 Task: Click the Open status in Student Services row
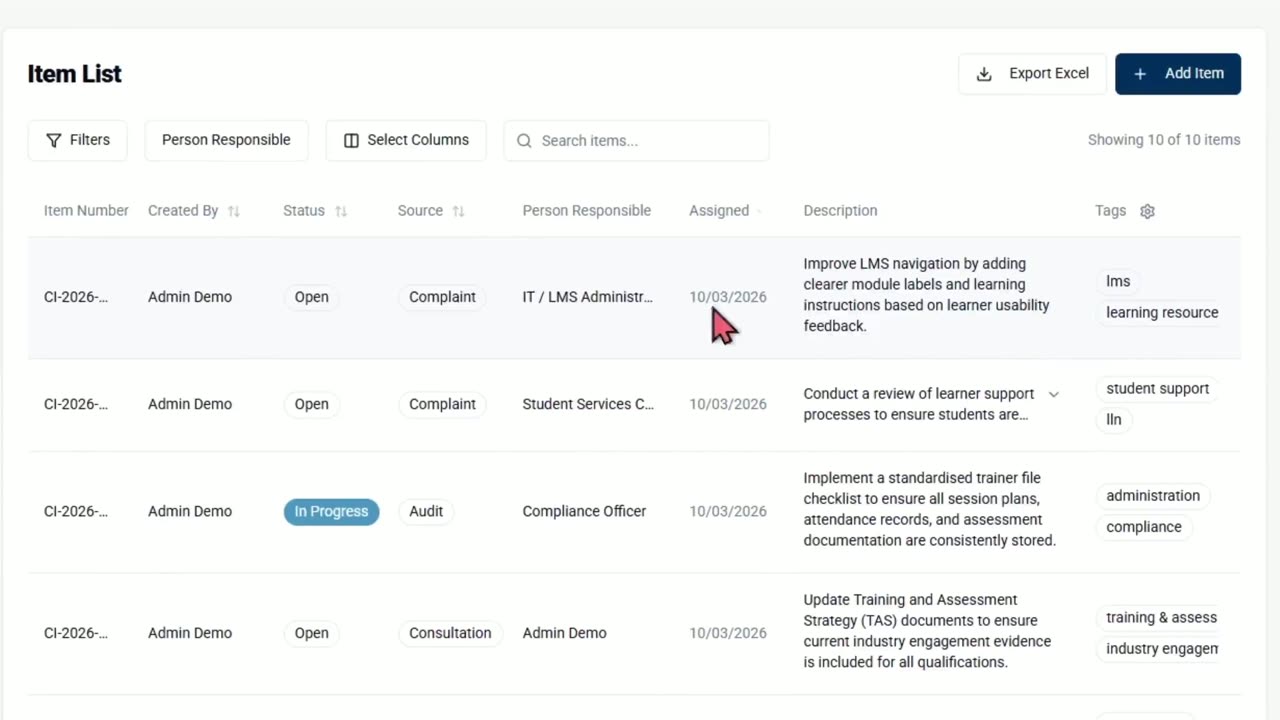[311, 404]
